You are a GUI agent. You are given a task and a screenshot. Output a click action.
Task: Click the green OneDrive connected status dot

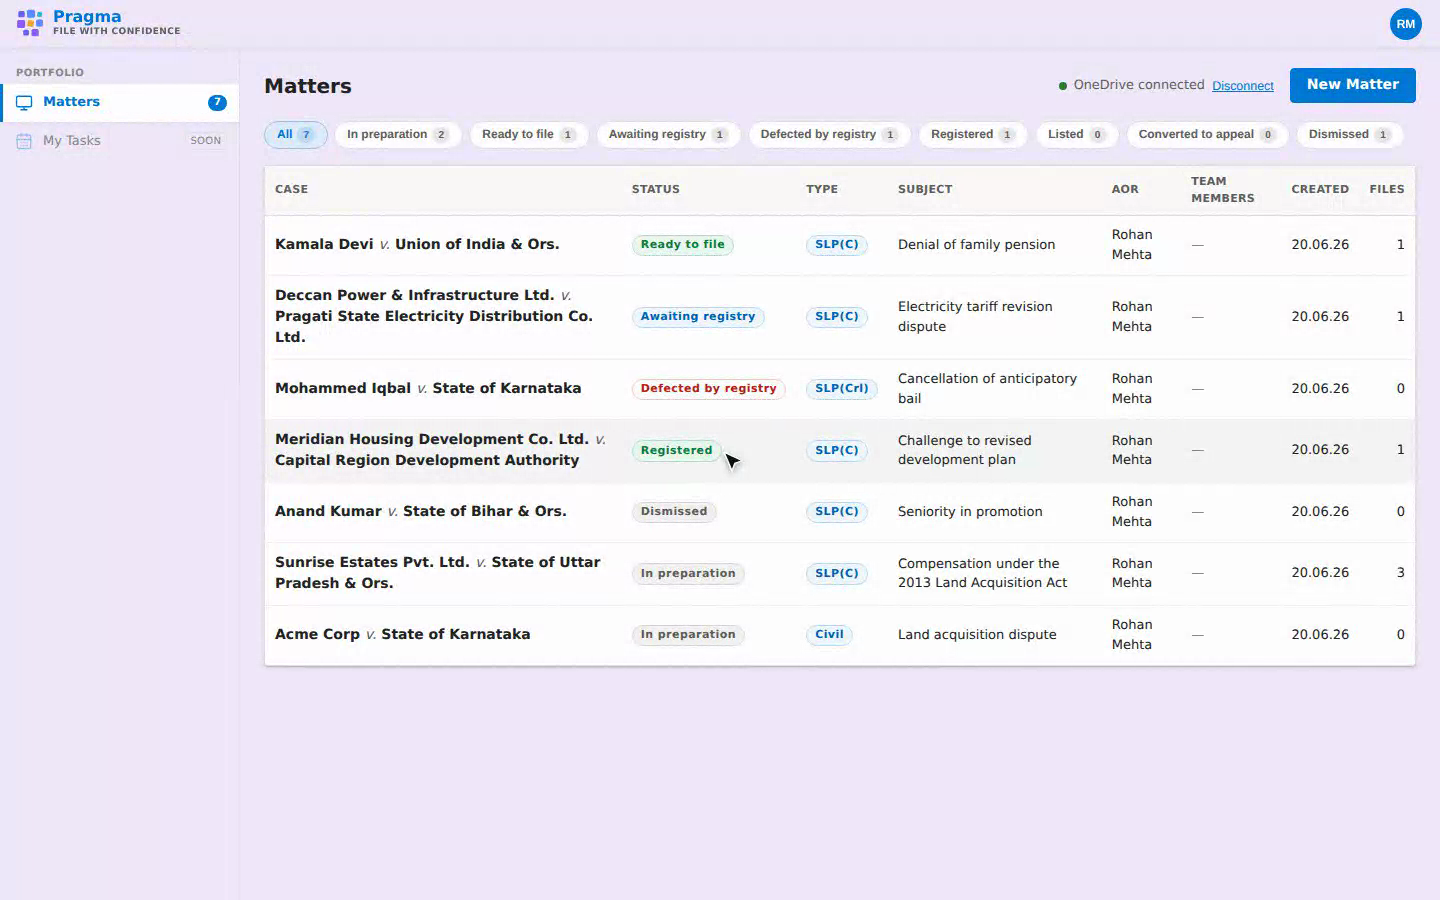[x=1063, y=86]
